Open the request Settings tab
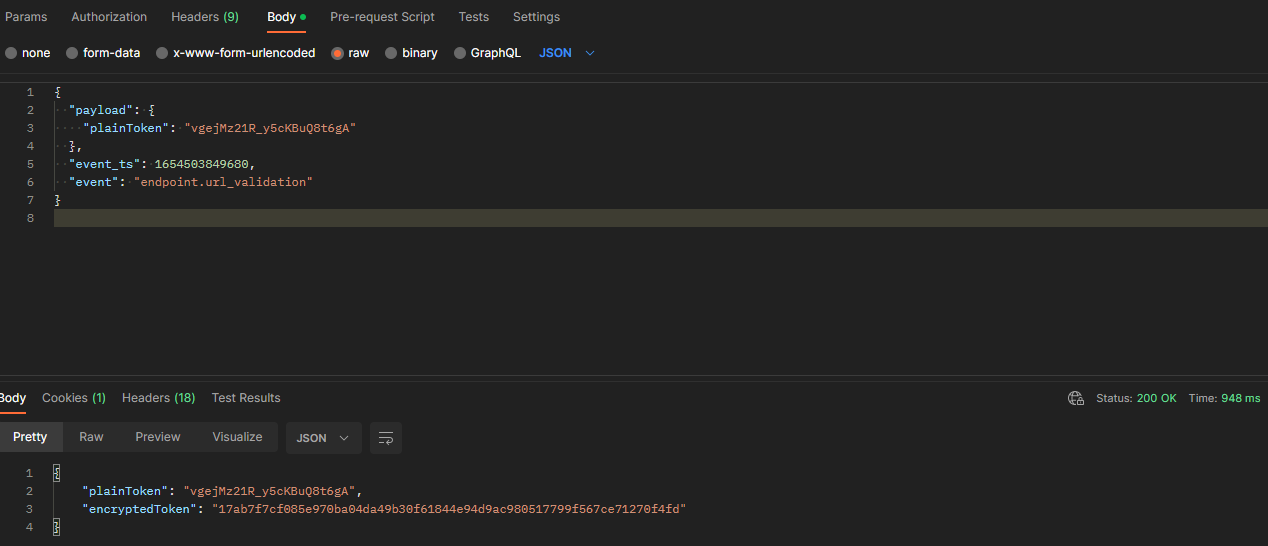 [536, 17]
